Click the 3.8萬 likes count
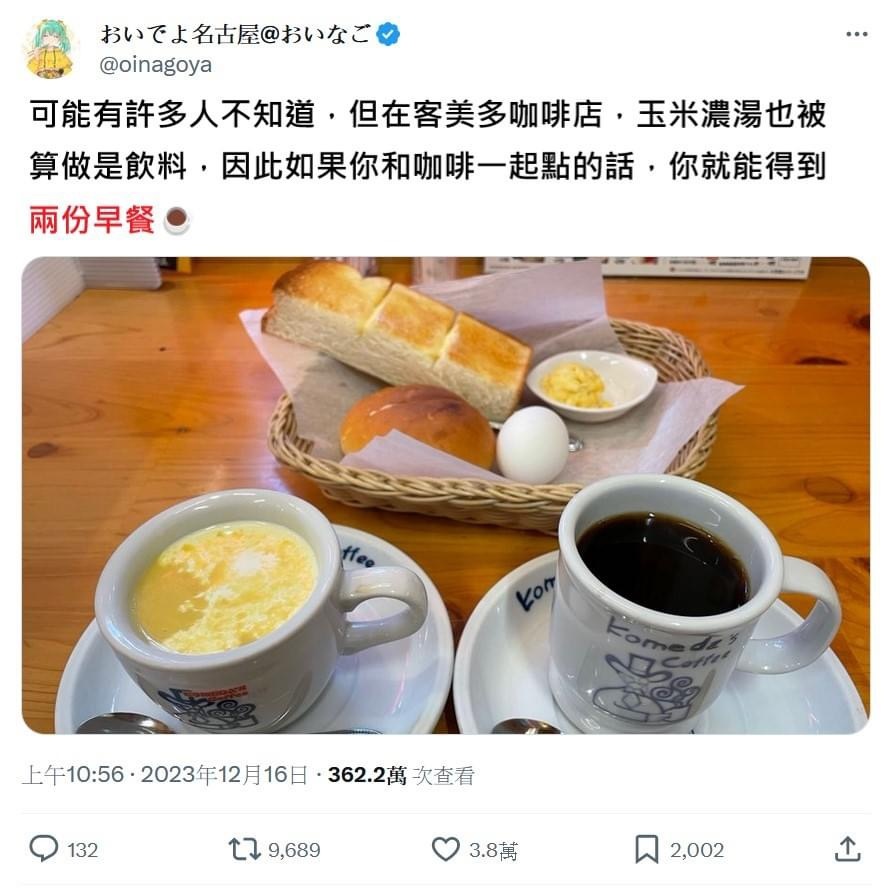889x888 pixels. [493, 850]
